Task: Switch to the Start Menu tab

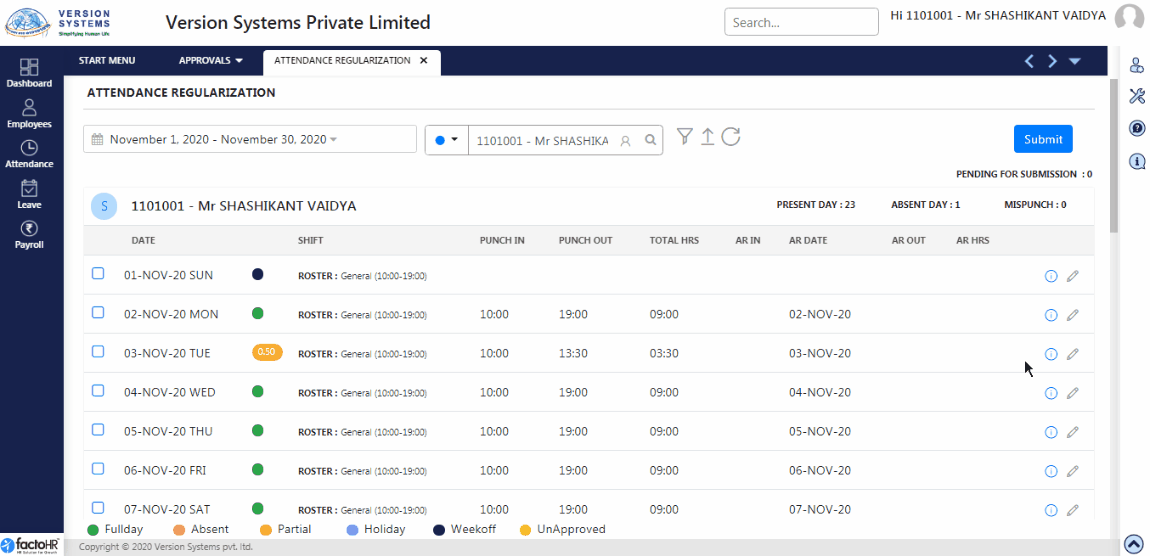Action: click(107, 61)
